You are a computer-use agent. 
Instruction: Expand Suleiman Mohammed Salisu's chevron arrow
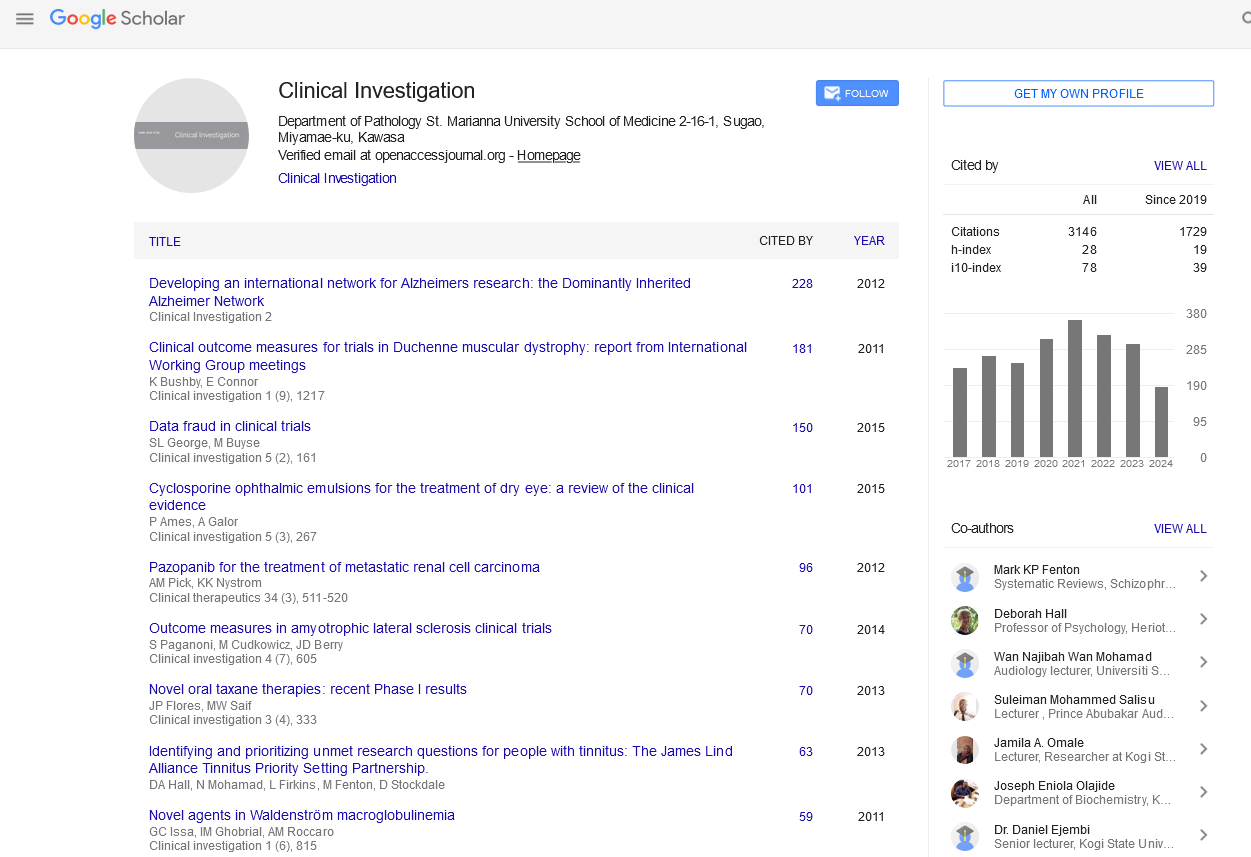1204,706
